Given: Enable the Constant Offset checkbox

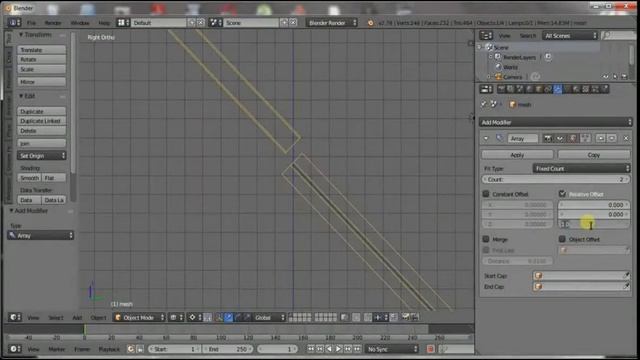Looking at the screenshot, I should point(486,193).
